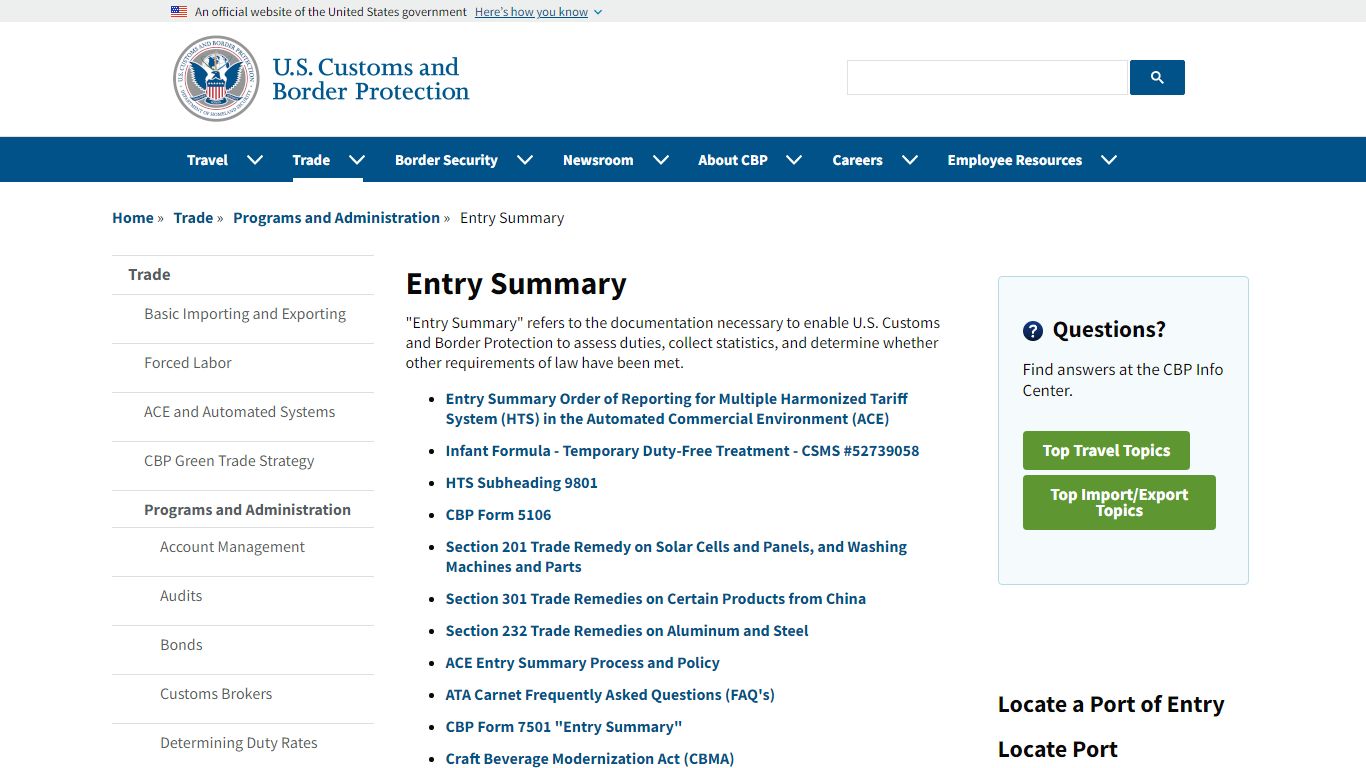The width and height of the screenshot is (1366, 768).
Task: Expand the "Here's how you know" banner
Action: (x=538, y=12)
